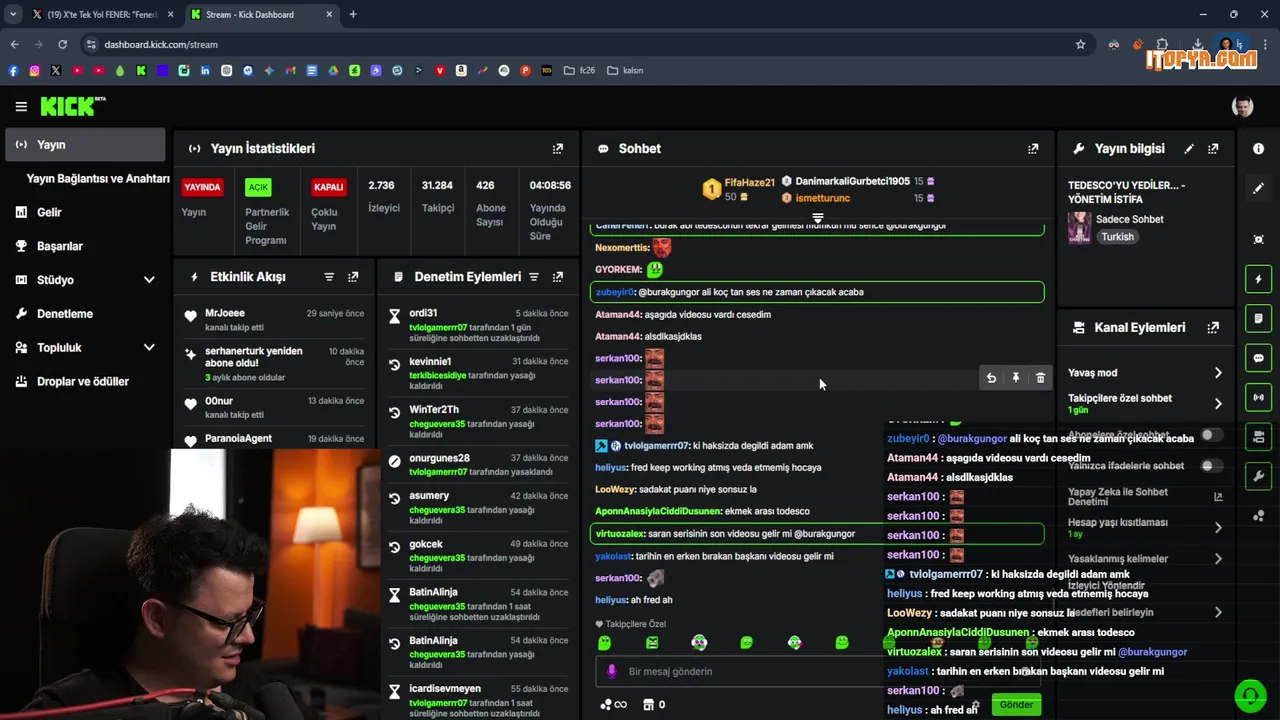
Task: Open the Facebook bookmark in bookmarks bar
Action: pyautogui.click(x=13, y=71)
